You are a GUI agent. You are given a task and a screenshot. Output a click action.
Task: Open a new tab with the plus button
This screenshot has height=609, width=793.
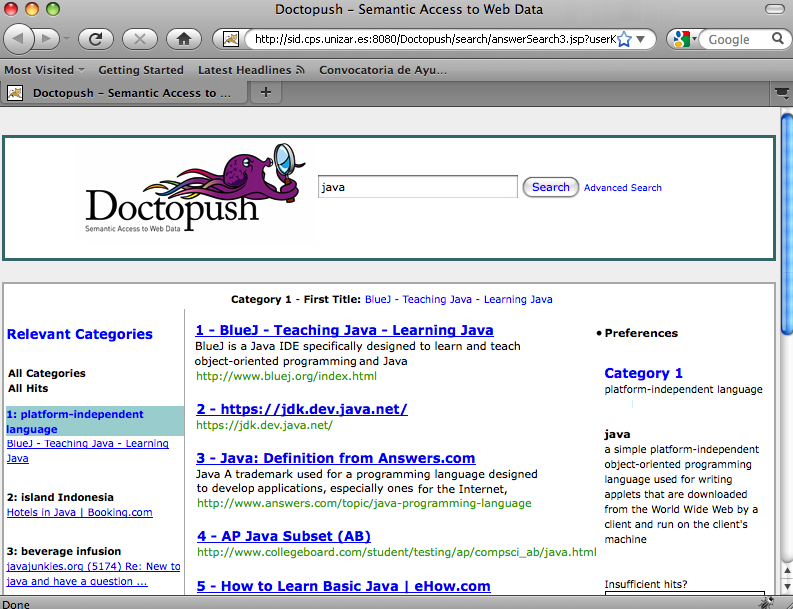tap(266, 93)
